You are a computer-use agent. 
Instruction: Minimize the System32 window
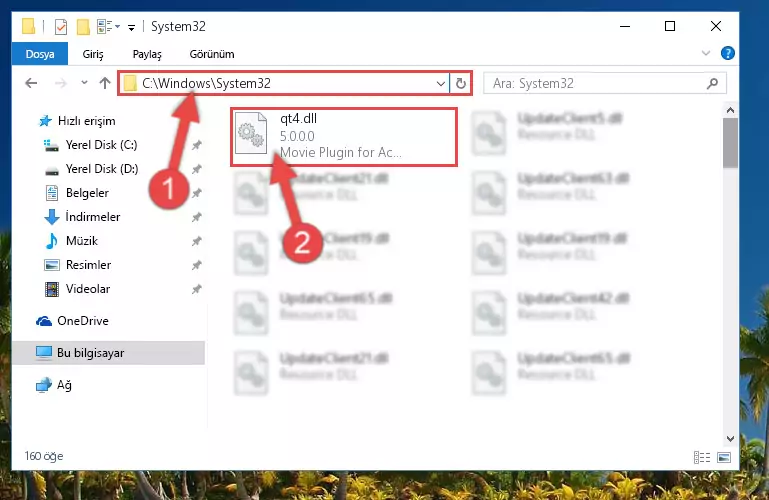tap(625, 26)
